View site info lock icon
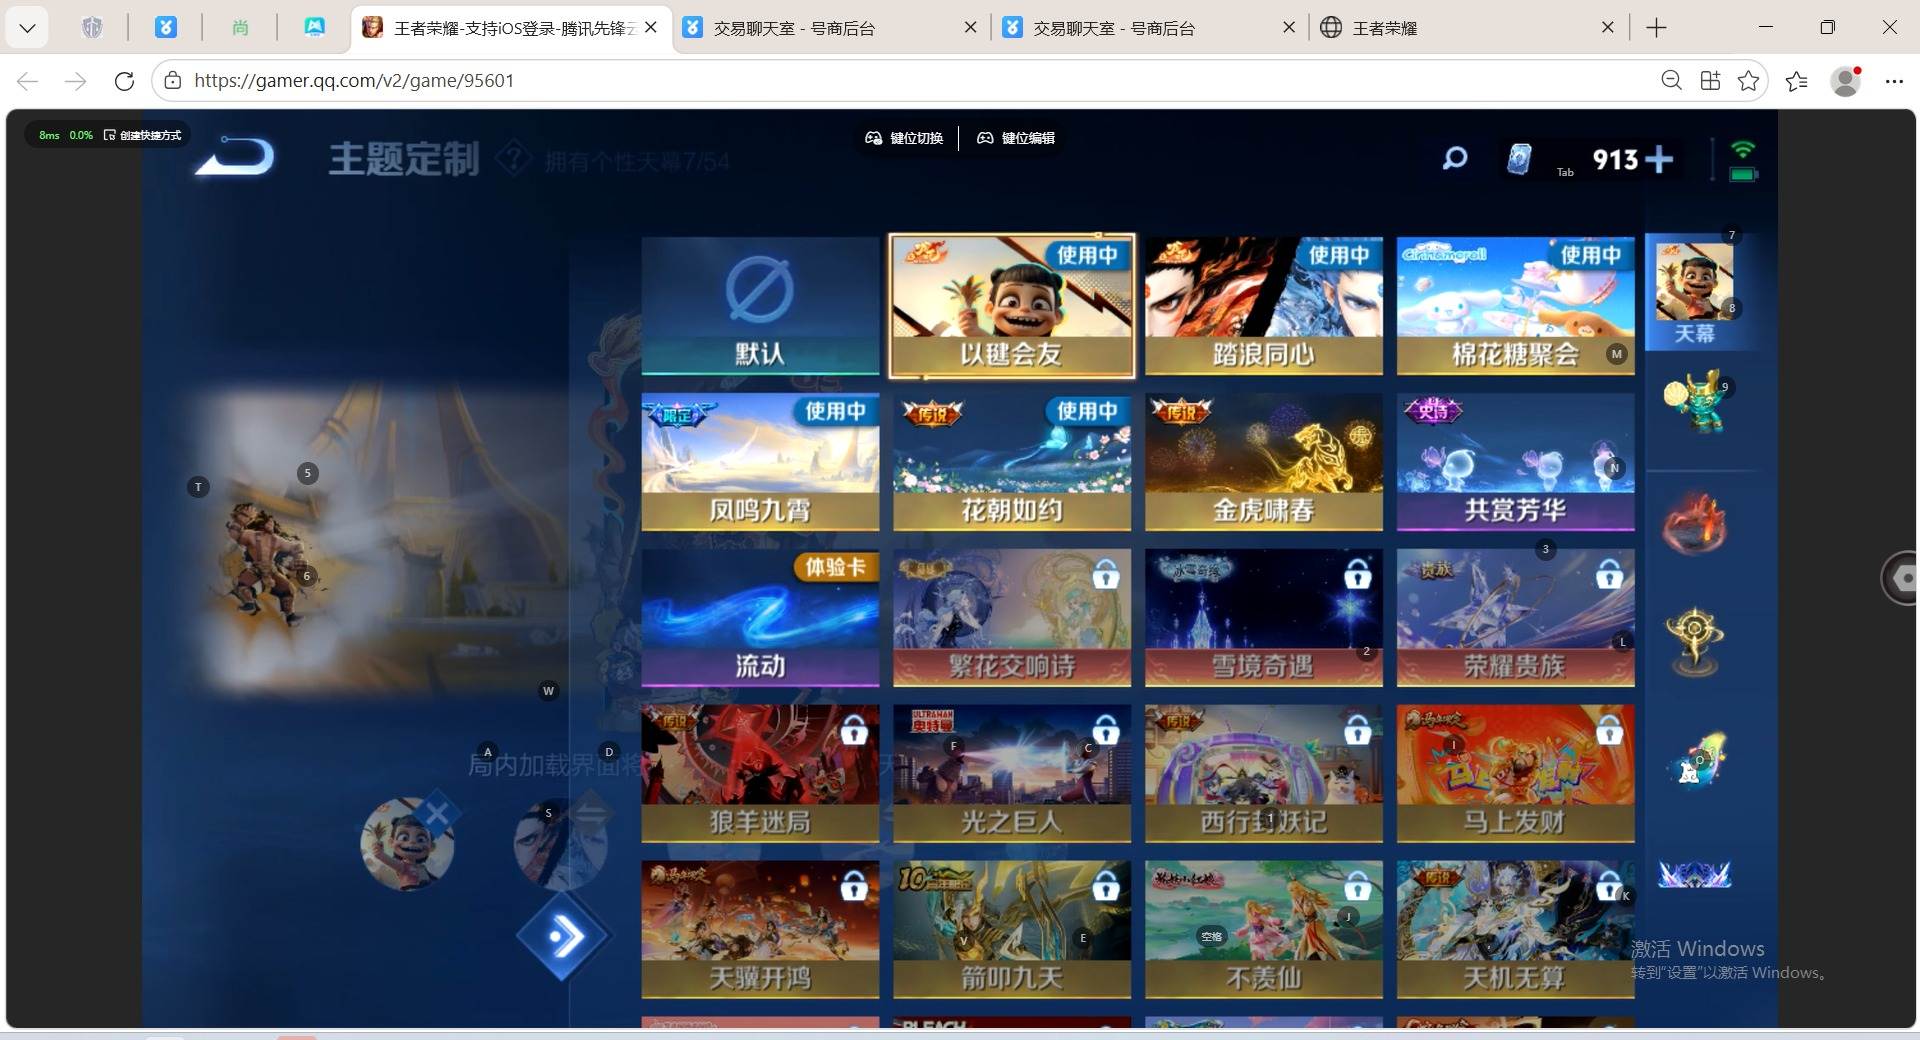This screenshot has height=1040, width=1920. 173,81
